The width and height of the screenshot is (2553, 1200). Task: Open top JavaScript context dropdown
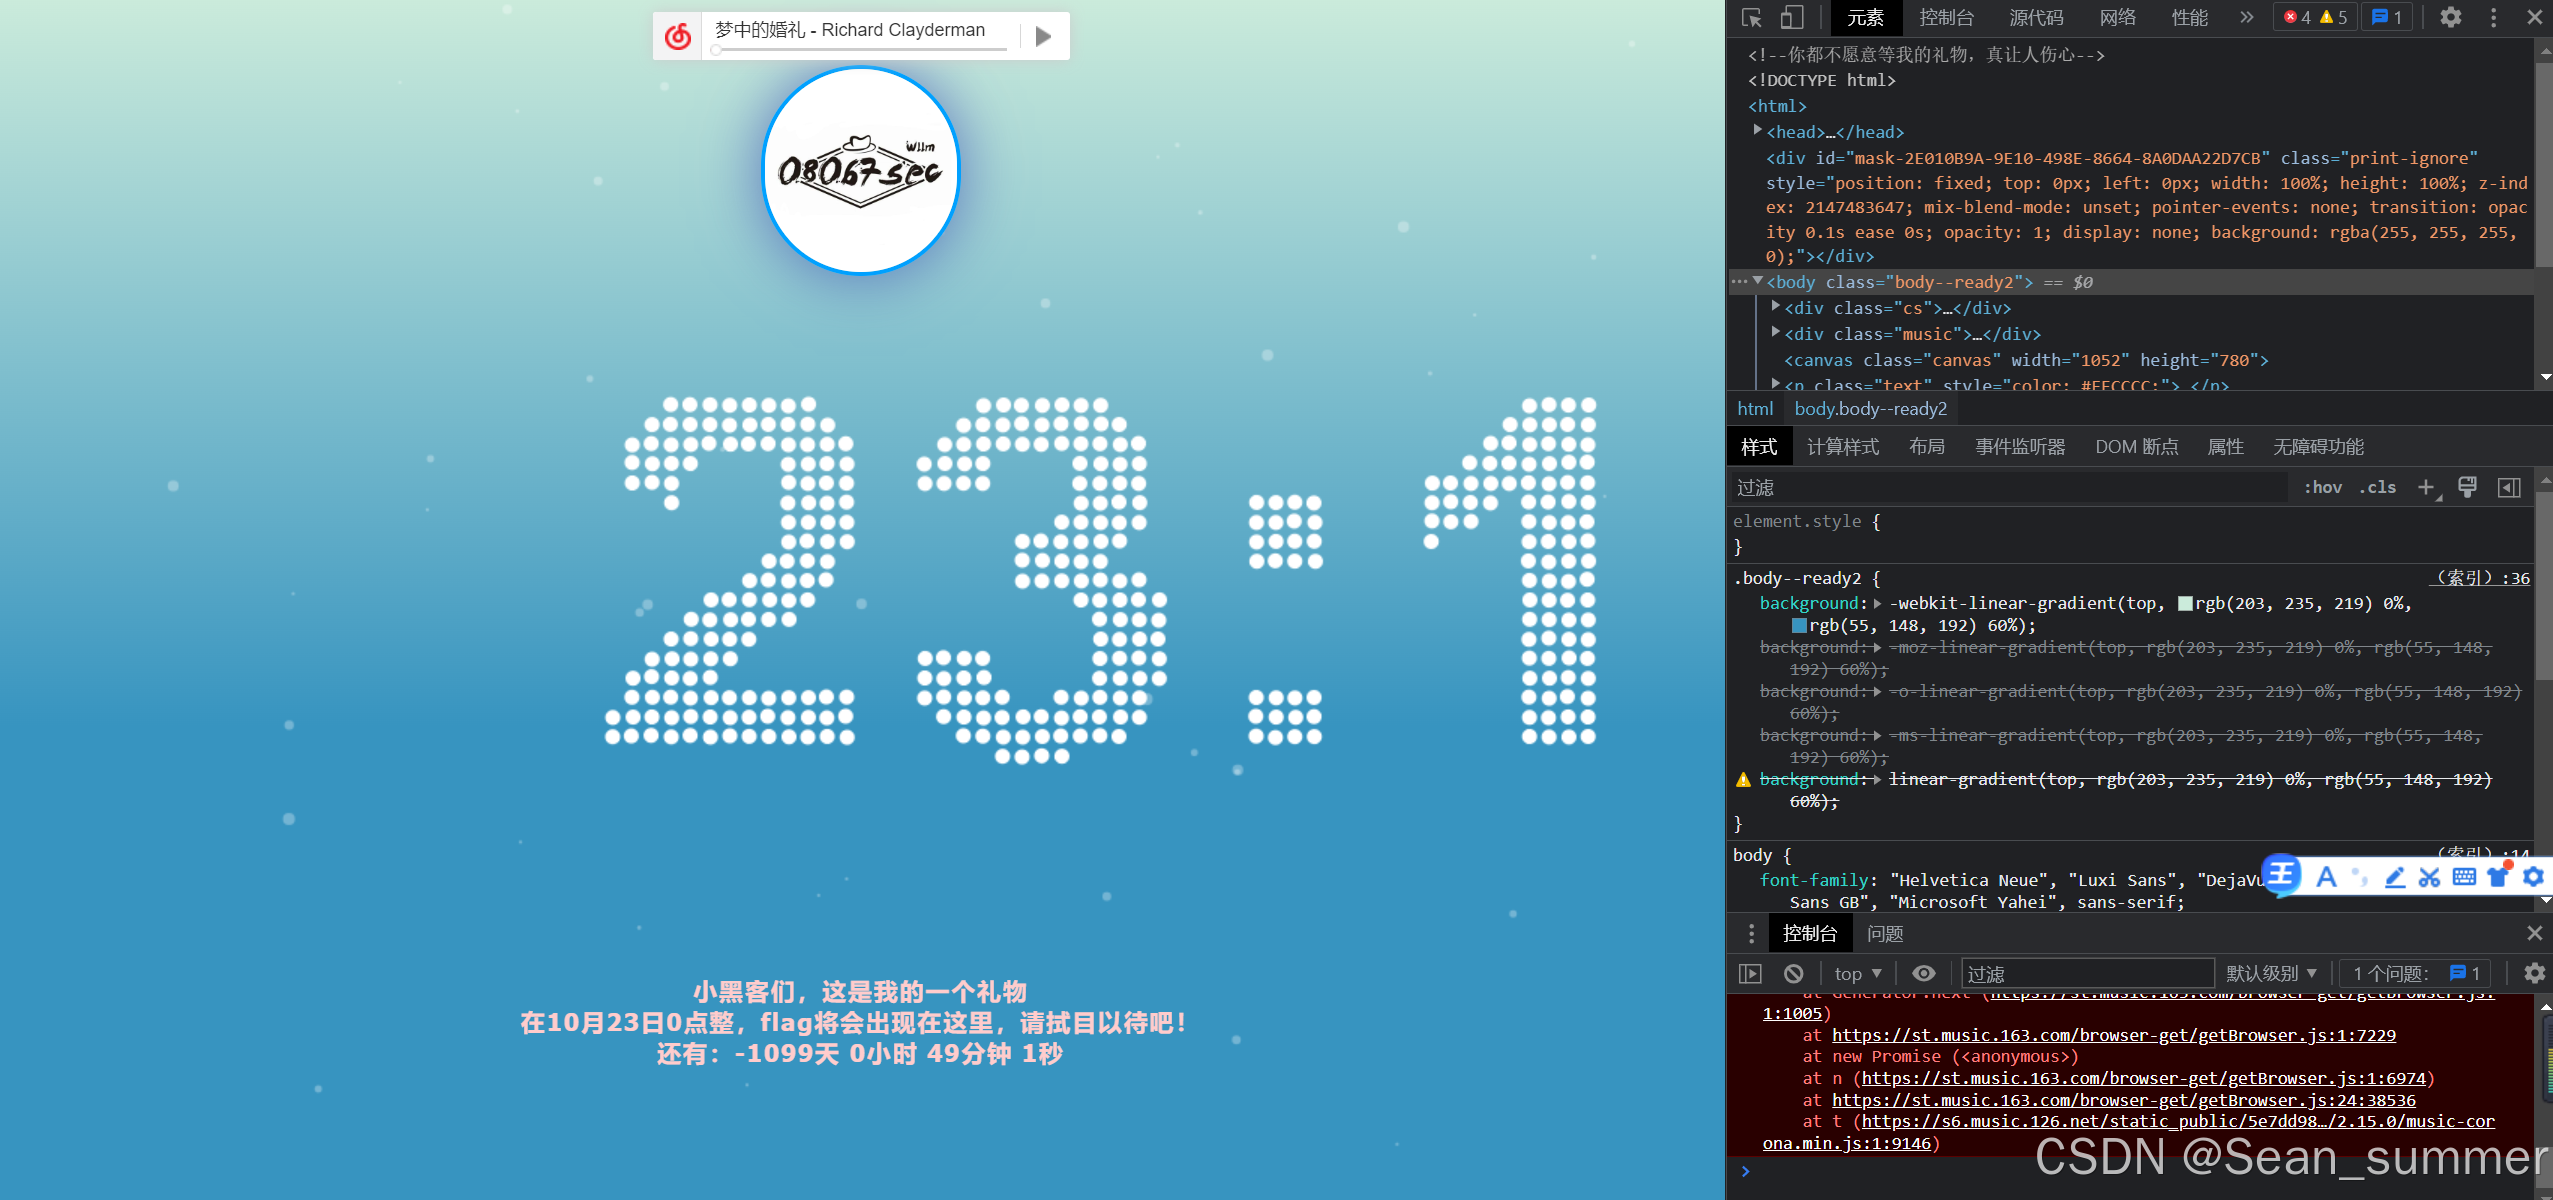1857,973
